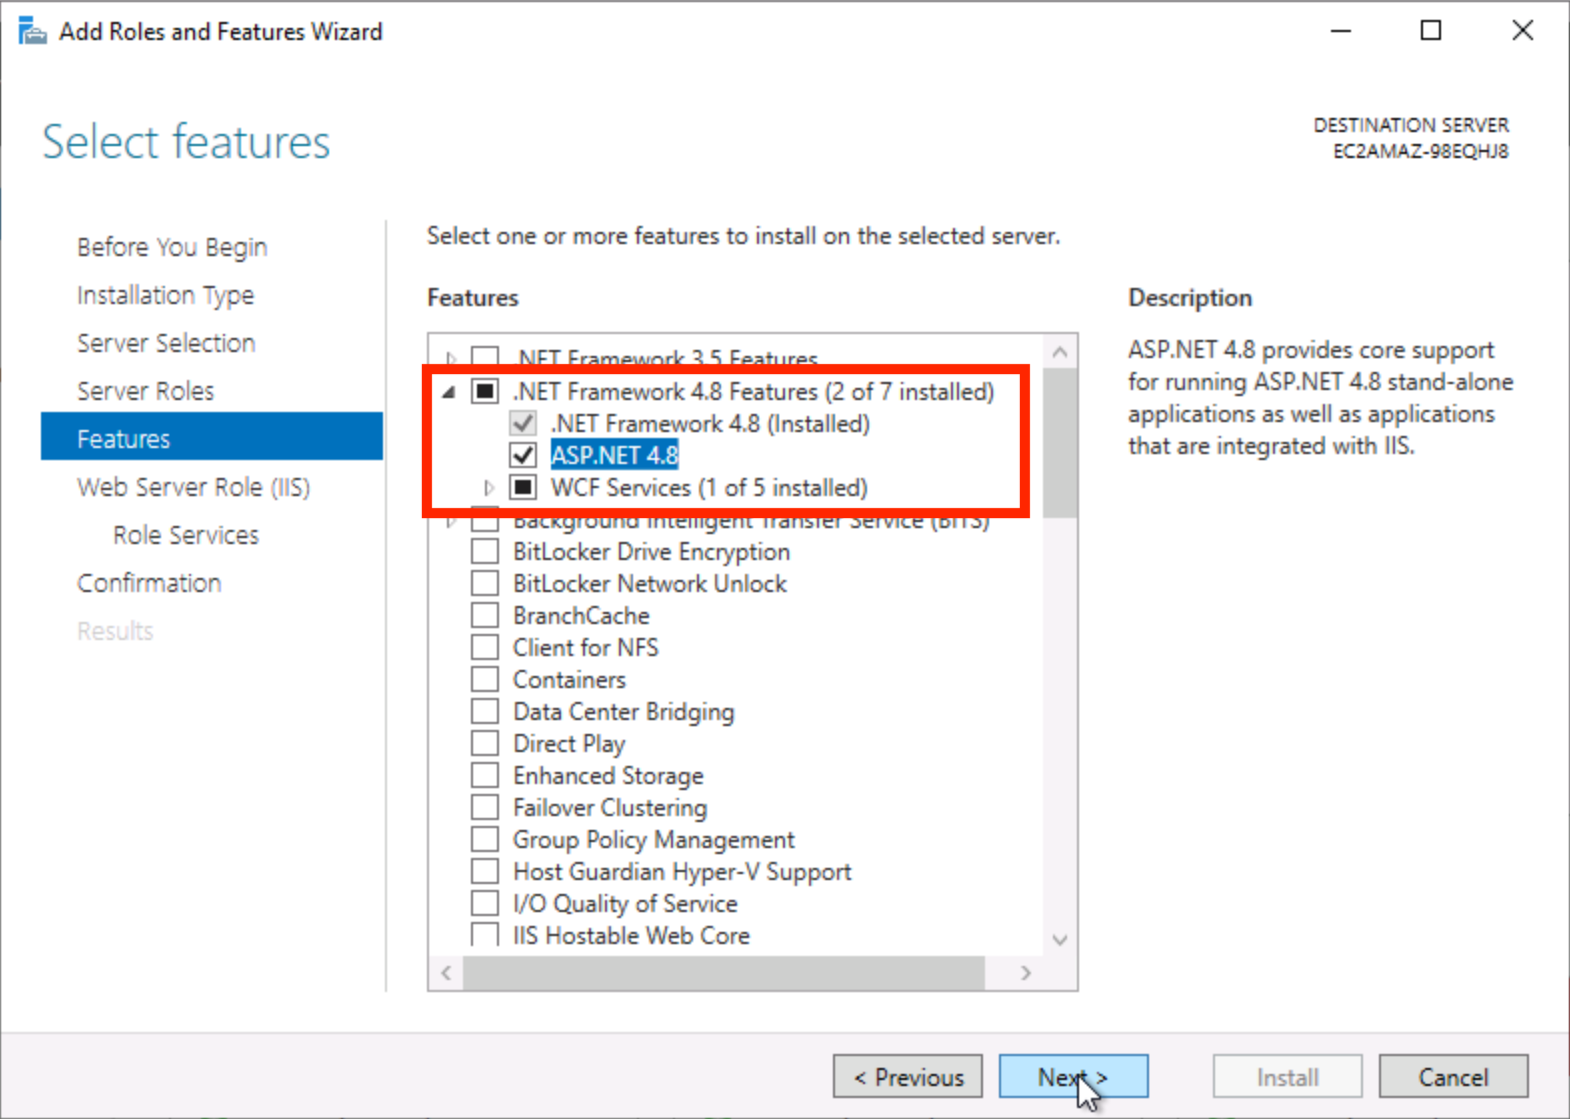This screenshot has width=1570, height=1119.
Task: Open the Server Selection step
Action: point(166,343)
